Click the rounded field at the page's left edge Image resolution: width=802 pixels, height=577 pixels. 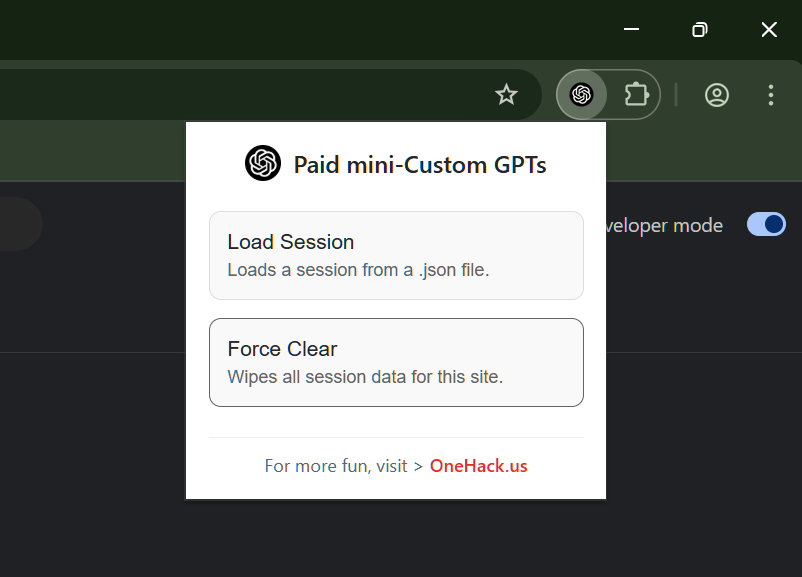pos(18,224)
